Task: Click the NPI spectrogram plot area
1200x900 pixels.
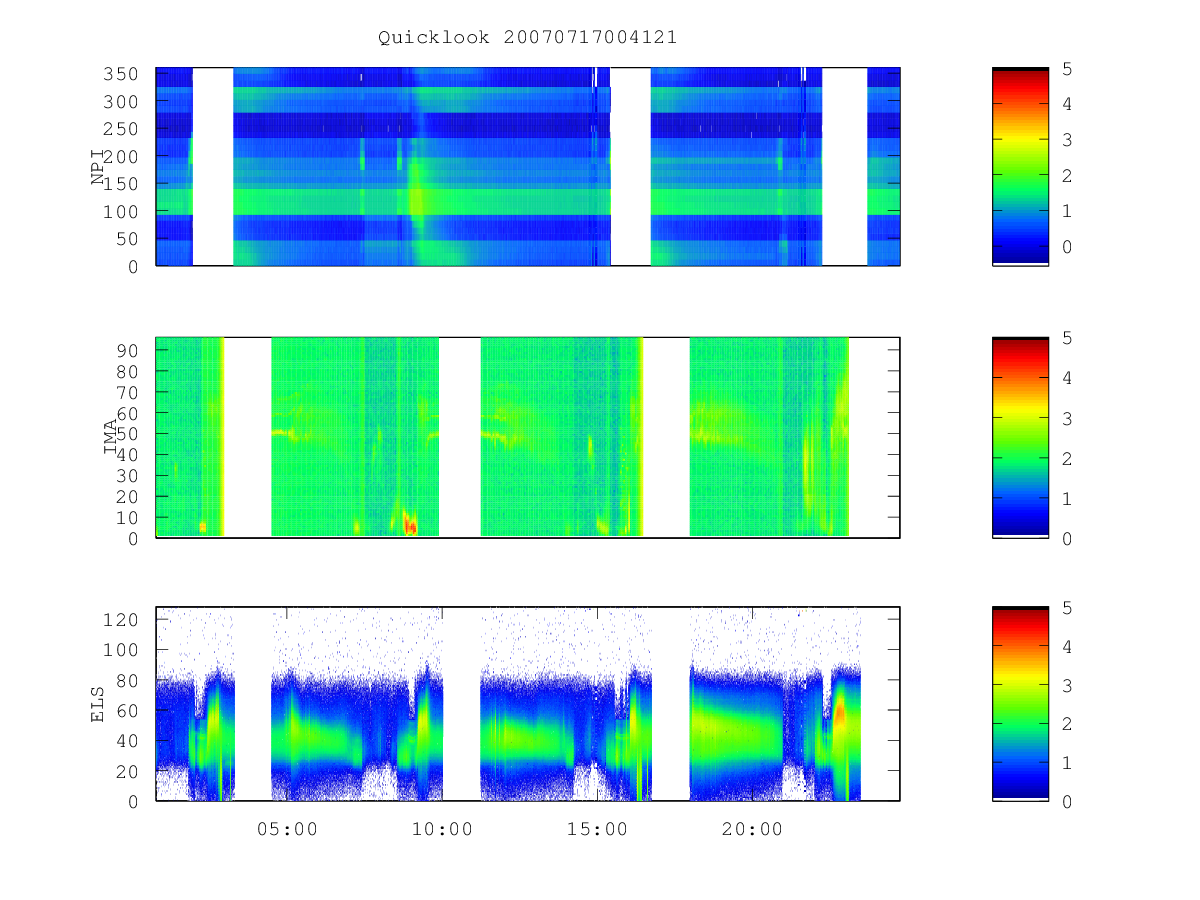Action: pyautogui.click(x=528, y=167)
